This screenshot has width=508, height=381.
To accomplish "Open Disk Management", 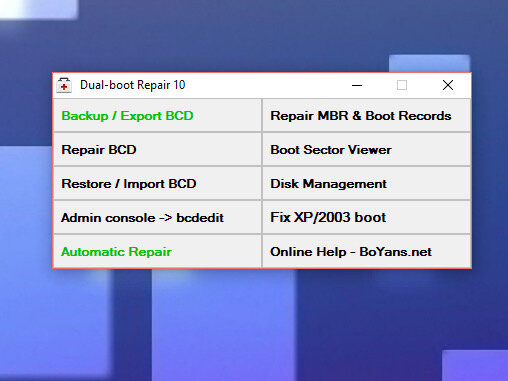I will [366, 184].
